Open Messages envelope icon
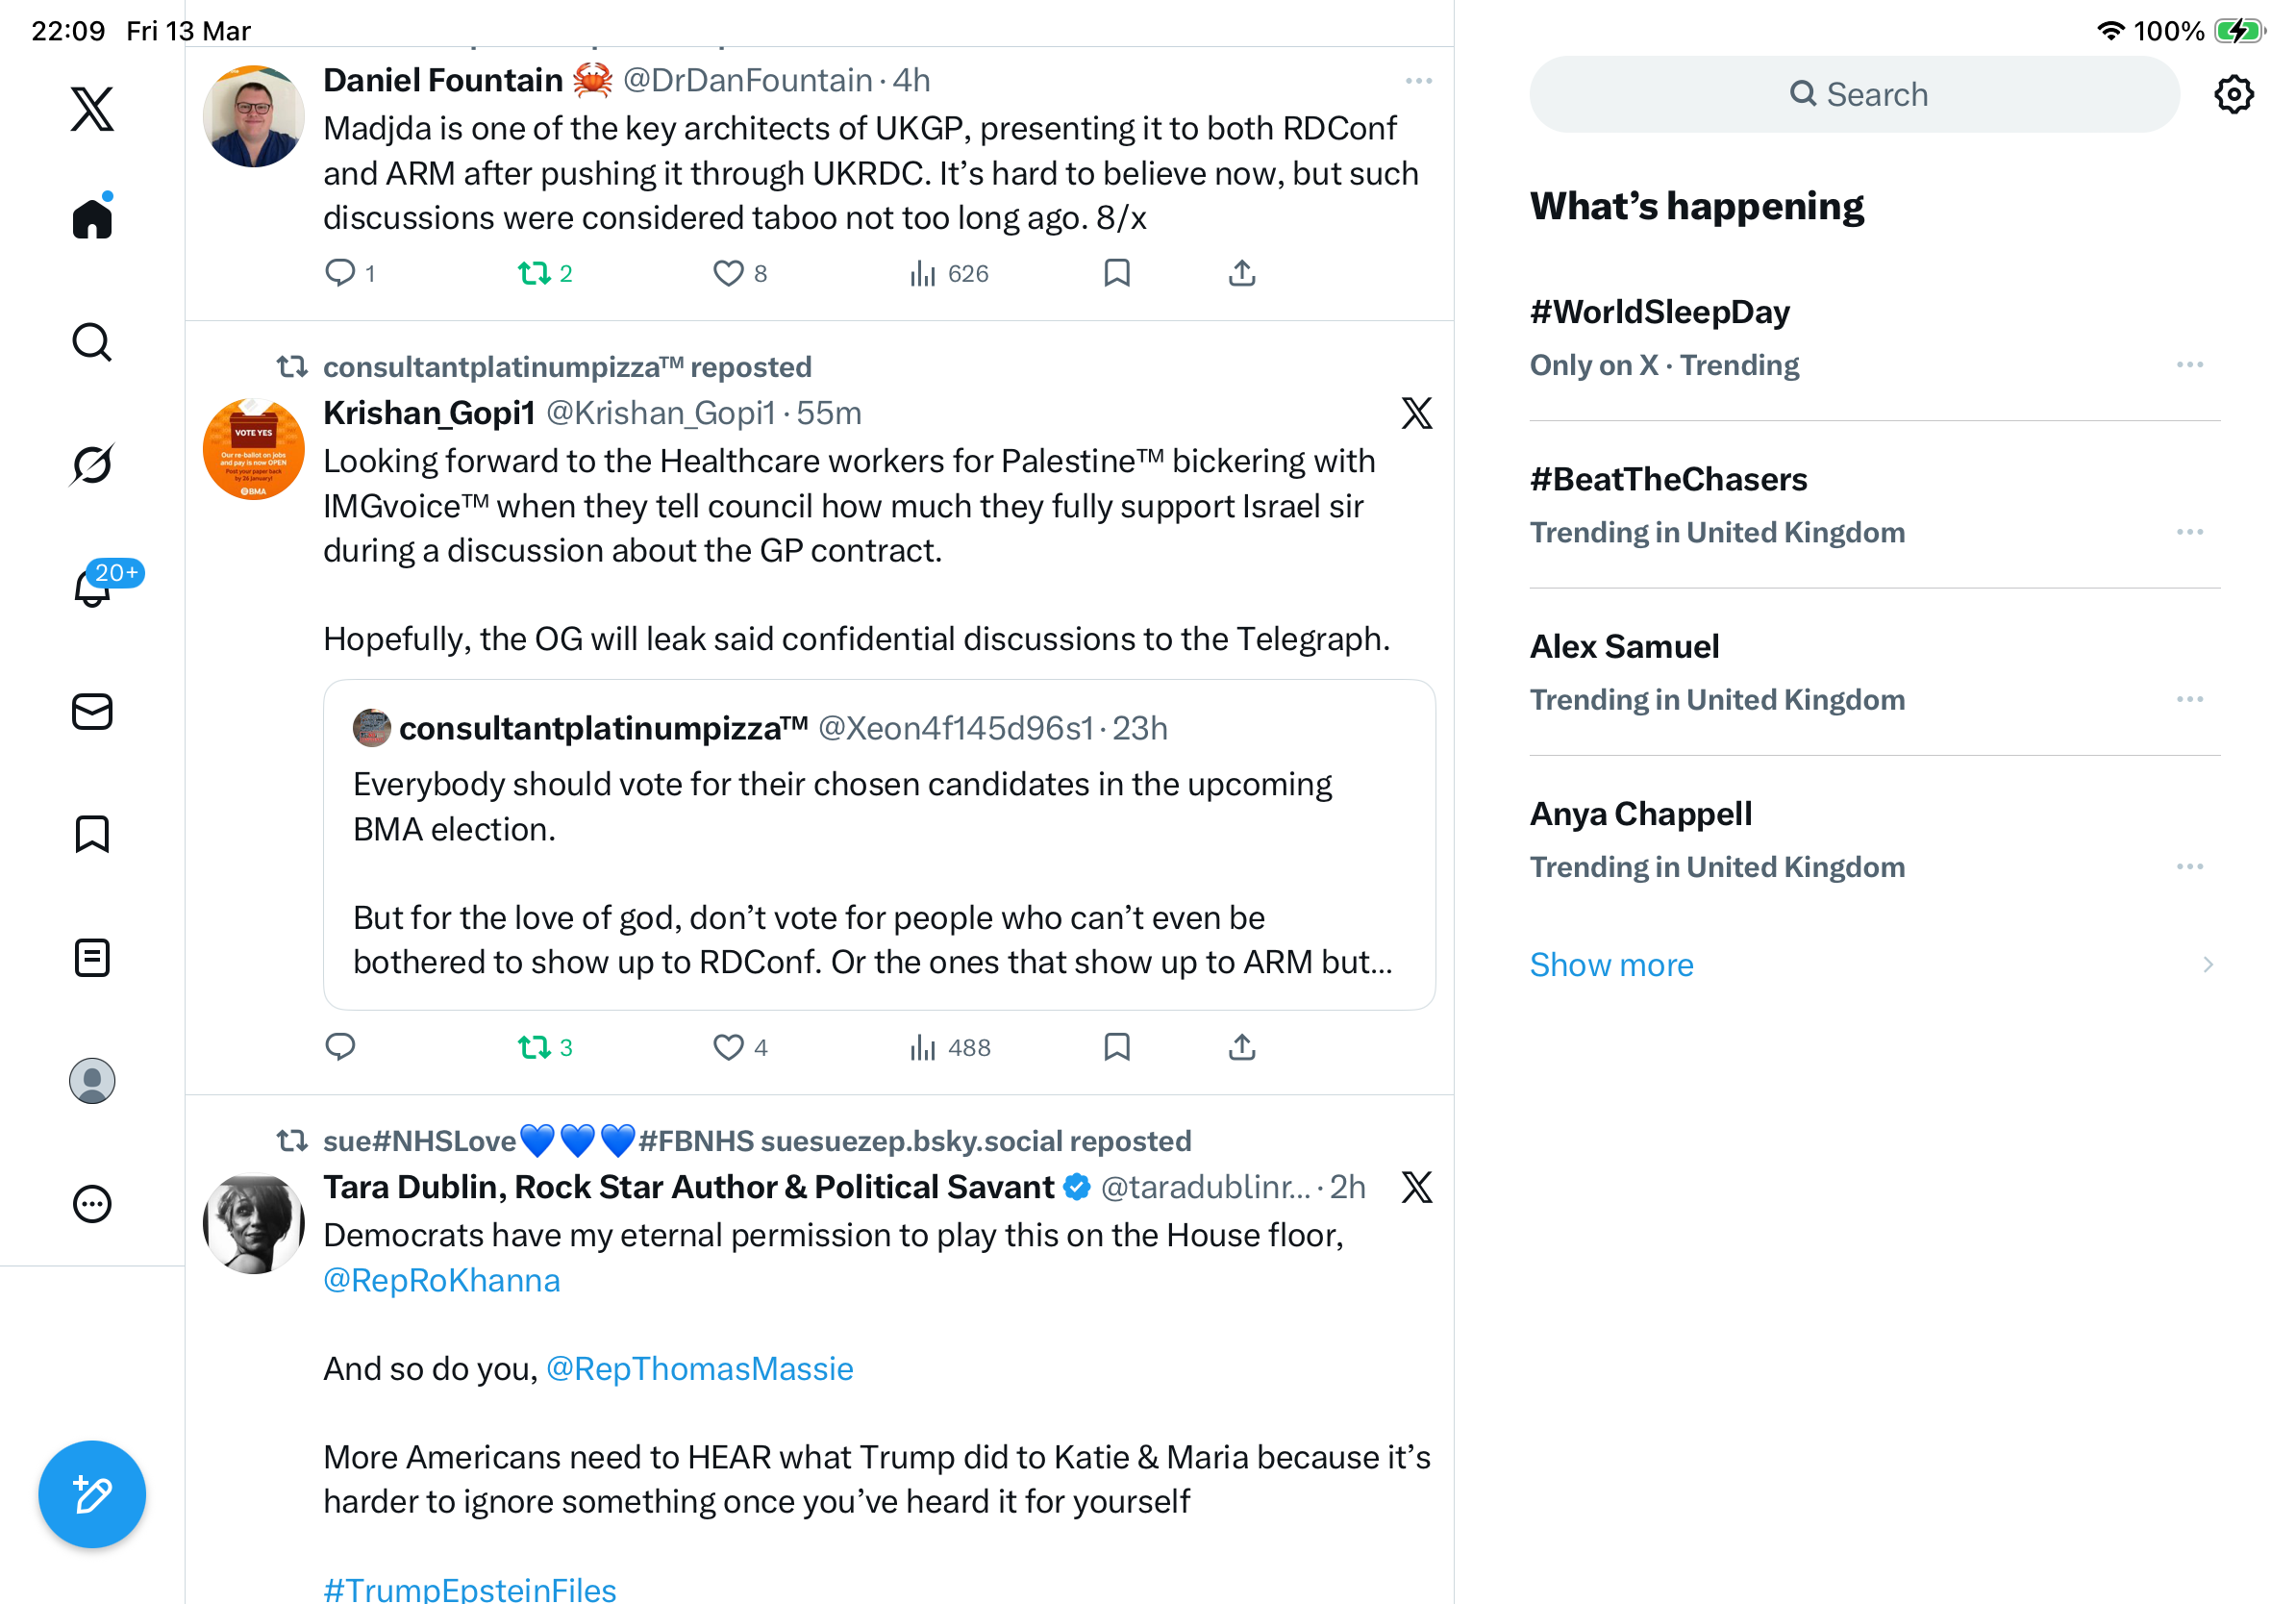2296x1604 pixels. click(x=92, y=712)
